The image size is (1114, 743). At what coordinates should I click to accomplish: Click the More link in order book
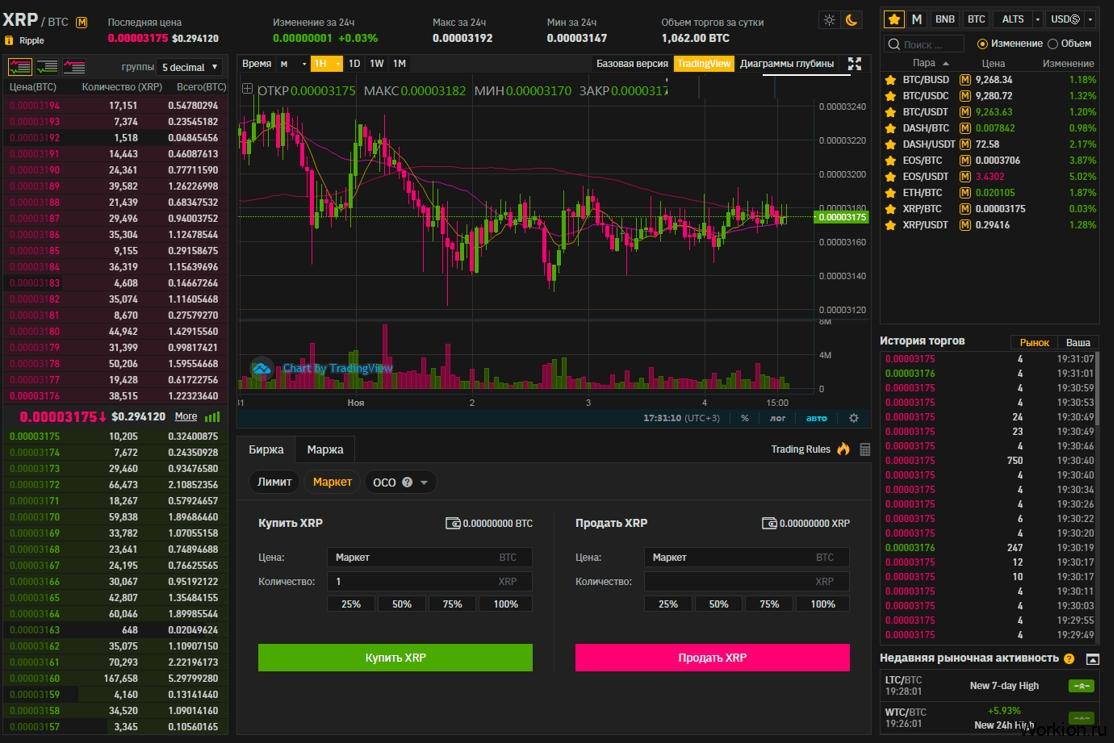[x=186, y=417]
